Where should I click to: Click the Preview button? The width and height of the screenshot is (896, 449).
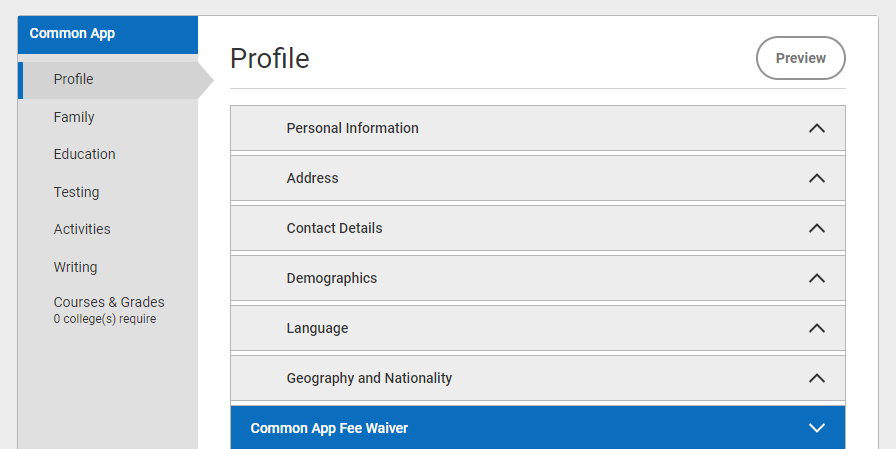(x=801, y=58)
